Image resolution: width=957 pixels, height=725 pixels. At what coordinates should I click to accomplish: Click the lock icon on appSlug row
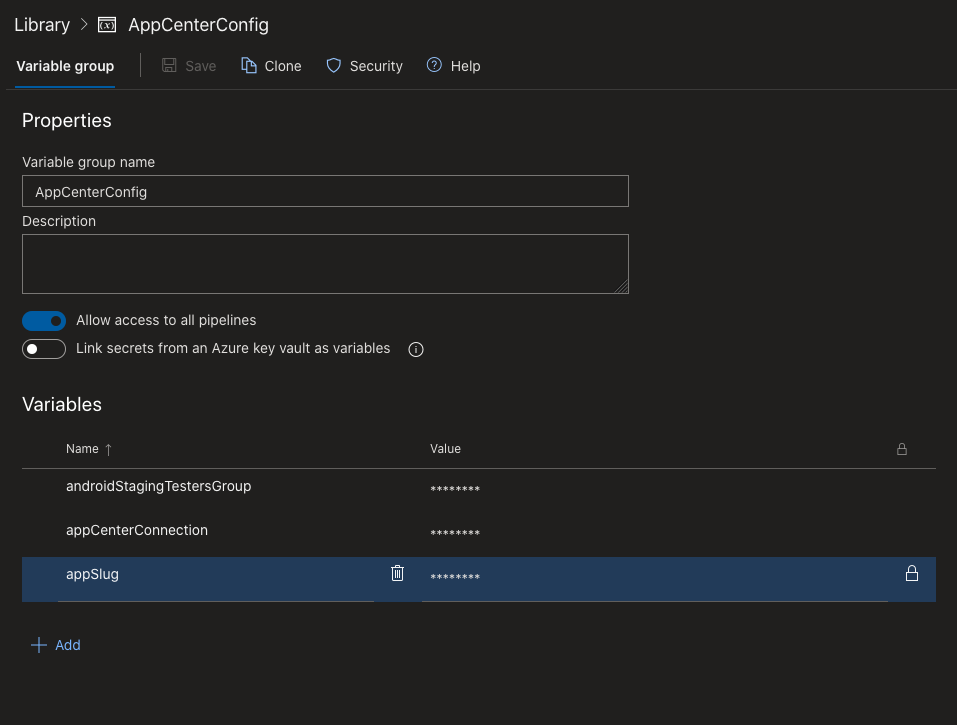click(x=911, y=573)
